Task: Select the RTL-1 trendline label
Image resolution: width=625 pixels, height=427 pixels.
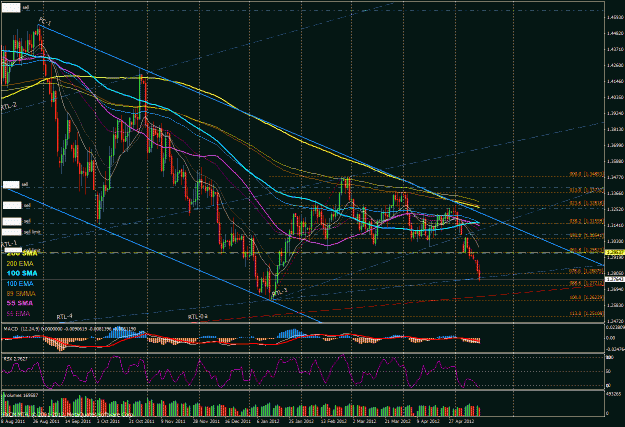Action: (x=9, y=243)
